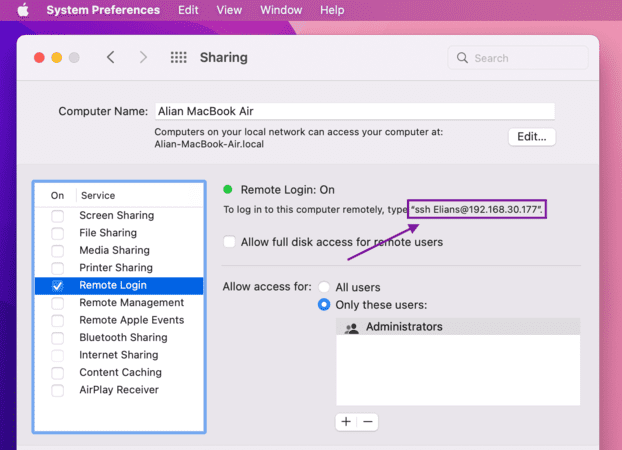Image resolution: width=622 pixels, height=450 pixels.
Task: Focus the Search field
Action: pos(518,58)
